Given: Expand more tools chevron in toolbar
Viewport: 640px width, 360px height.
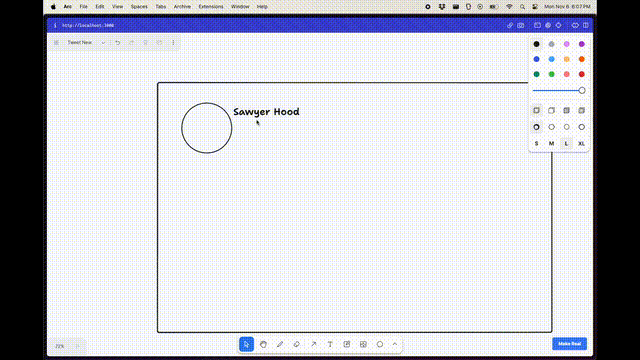Looking at the screenshot, I should coord(395,344).
